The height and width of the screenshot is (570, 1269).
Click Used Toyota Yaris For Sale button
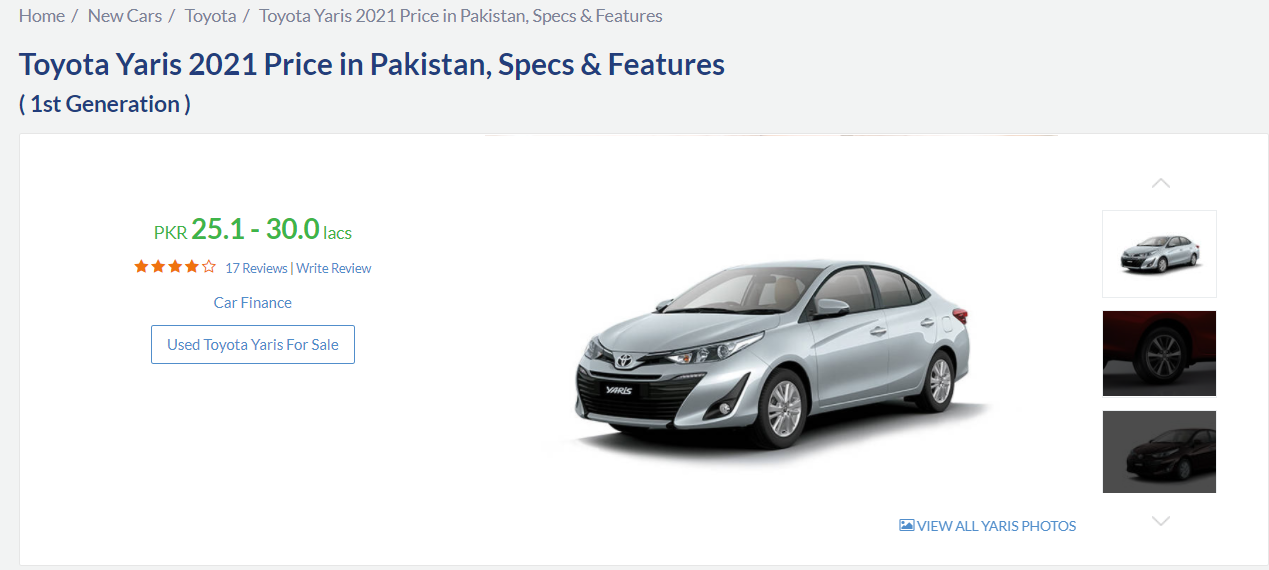[253, 344]
